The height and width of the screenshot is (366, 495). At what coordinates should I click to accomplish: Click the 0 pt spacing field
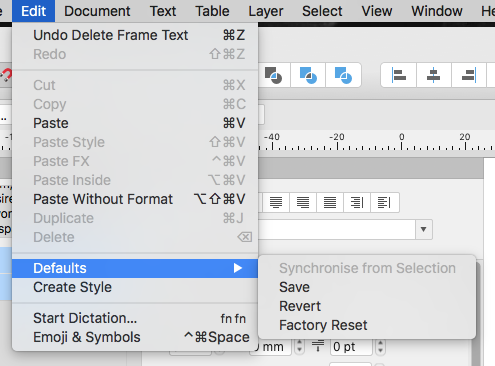[x=351, y=347]
